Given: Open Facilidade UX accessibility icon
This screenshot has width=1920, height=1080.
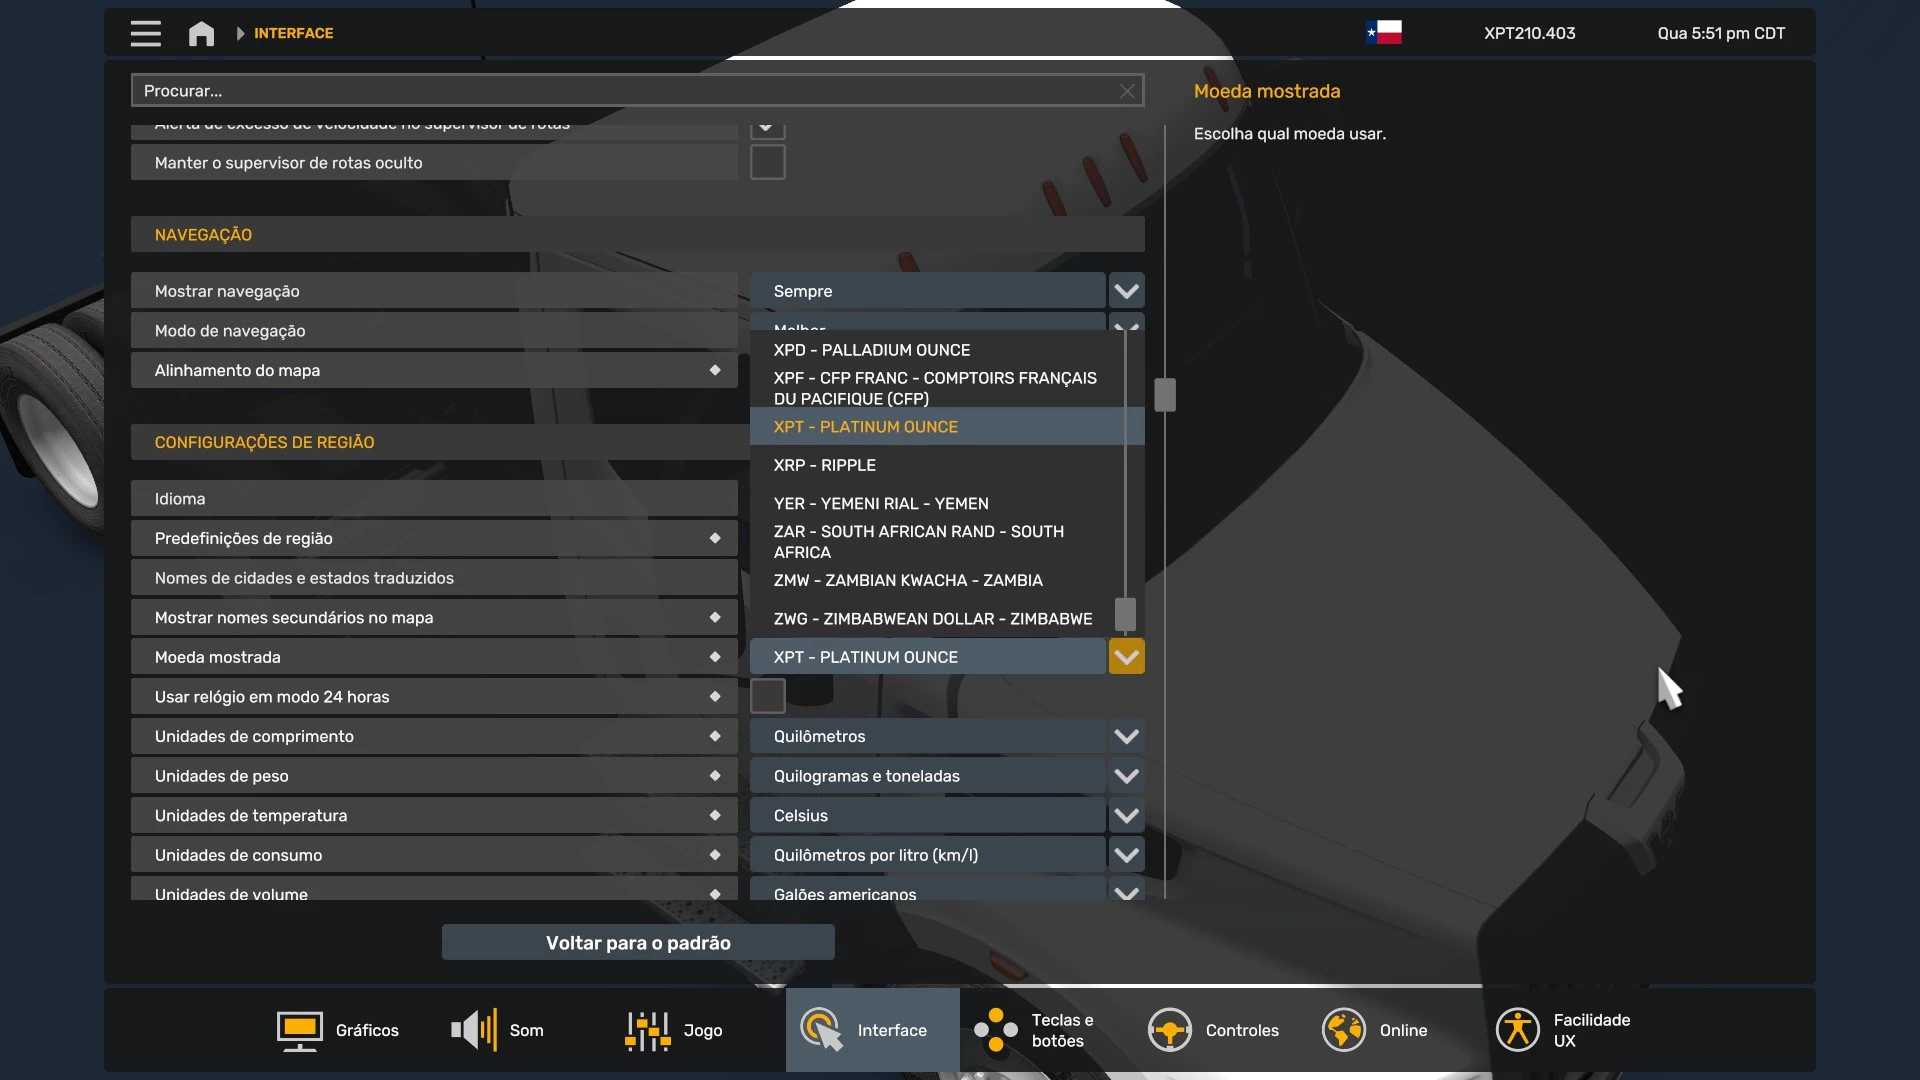Looking at the screenshot, I should [x=1517, y=1030].
